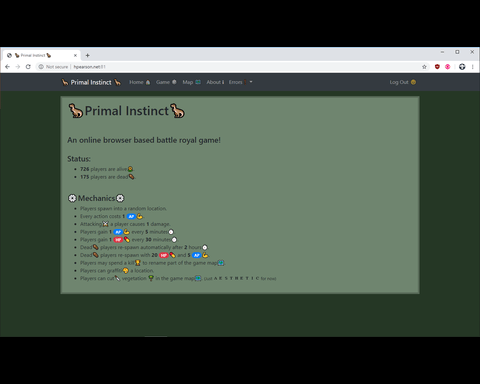Minimize the browser window
The image size is (480, 384).
pyautogui.click(x=442, y=52)
